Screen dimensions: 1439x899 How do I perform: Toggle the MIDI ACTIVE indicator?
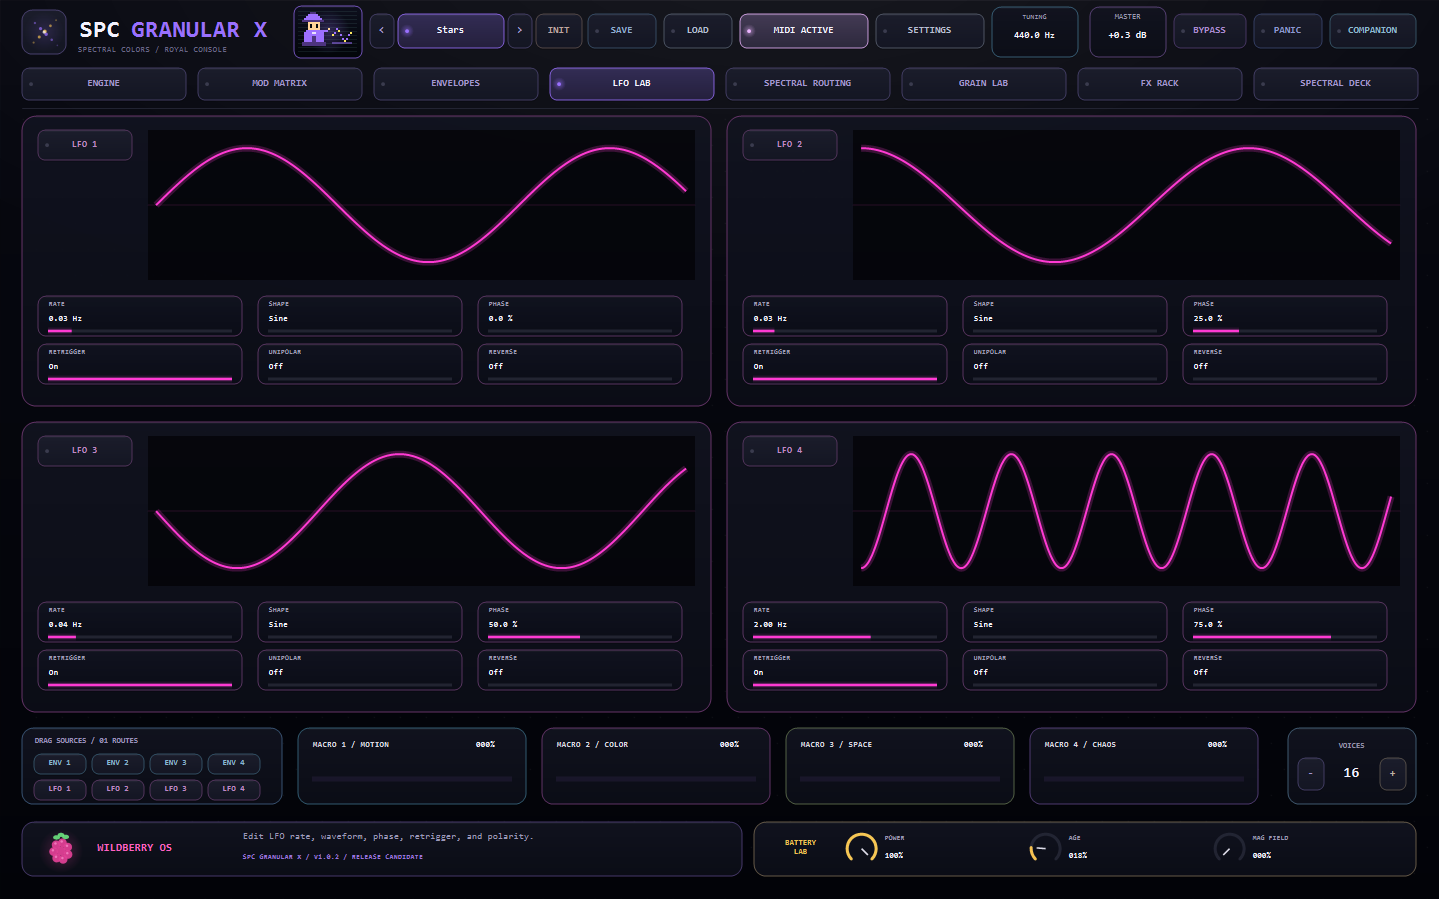tap(804, 31)
